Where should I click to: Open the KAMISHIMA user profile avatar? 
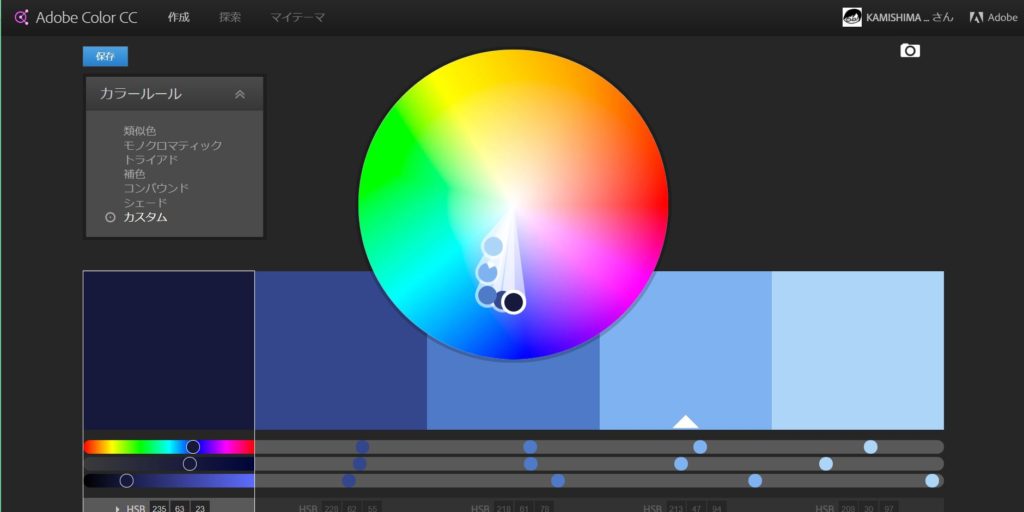click(x=852, y=17)
